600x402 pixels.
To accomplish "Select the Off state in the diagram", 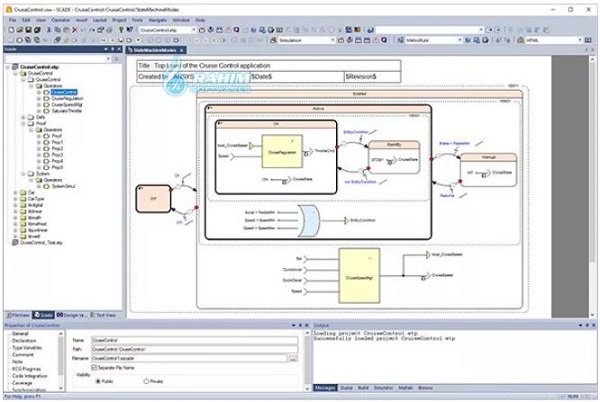I will pyautogui.click(x=153, y=199).
